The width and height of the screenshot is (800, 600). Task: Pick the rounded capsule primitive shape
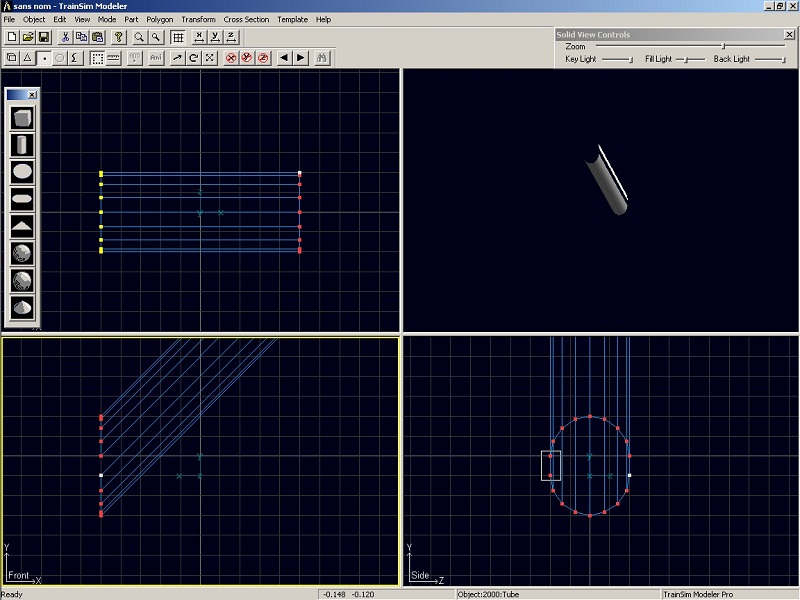(x=22, y=199)
